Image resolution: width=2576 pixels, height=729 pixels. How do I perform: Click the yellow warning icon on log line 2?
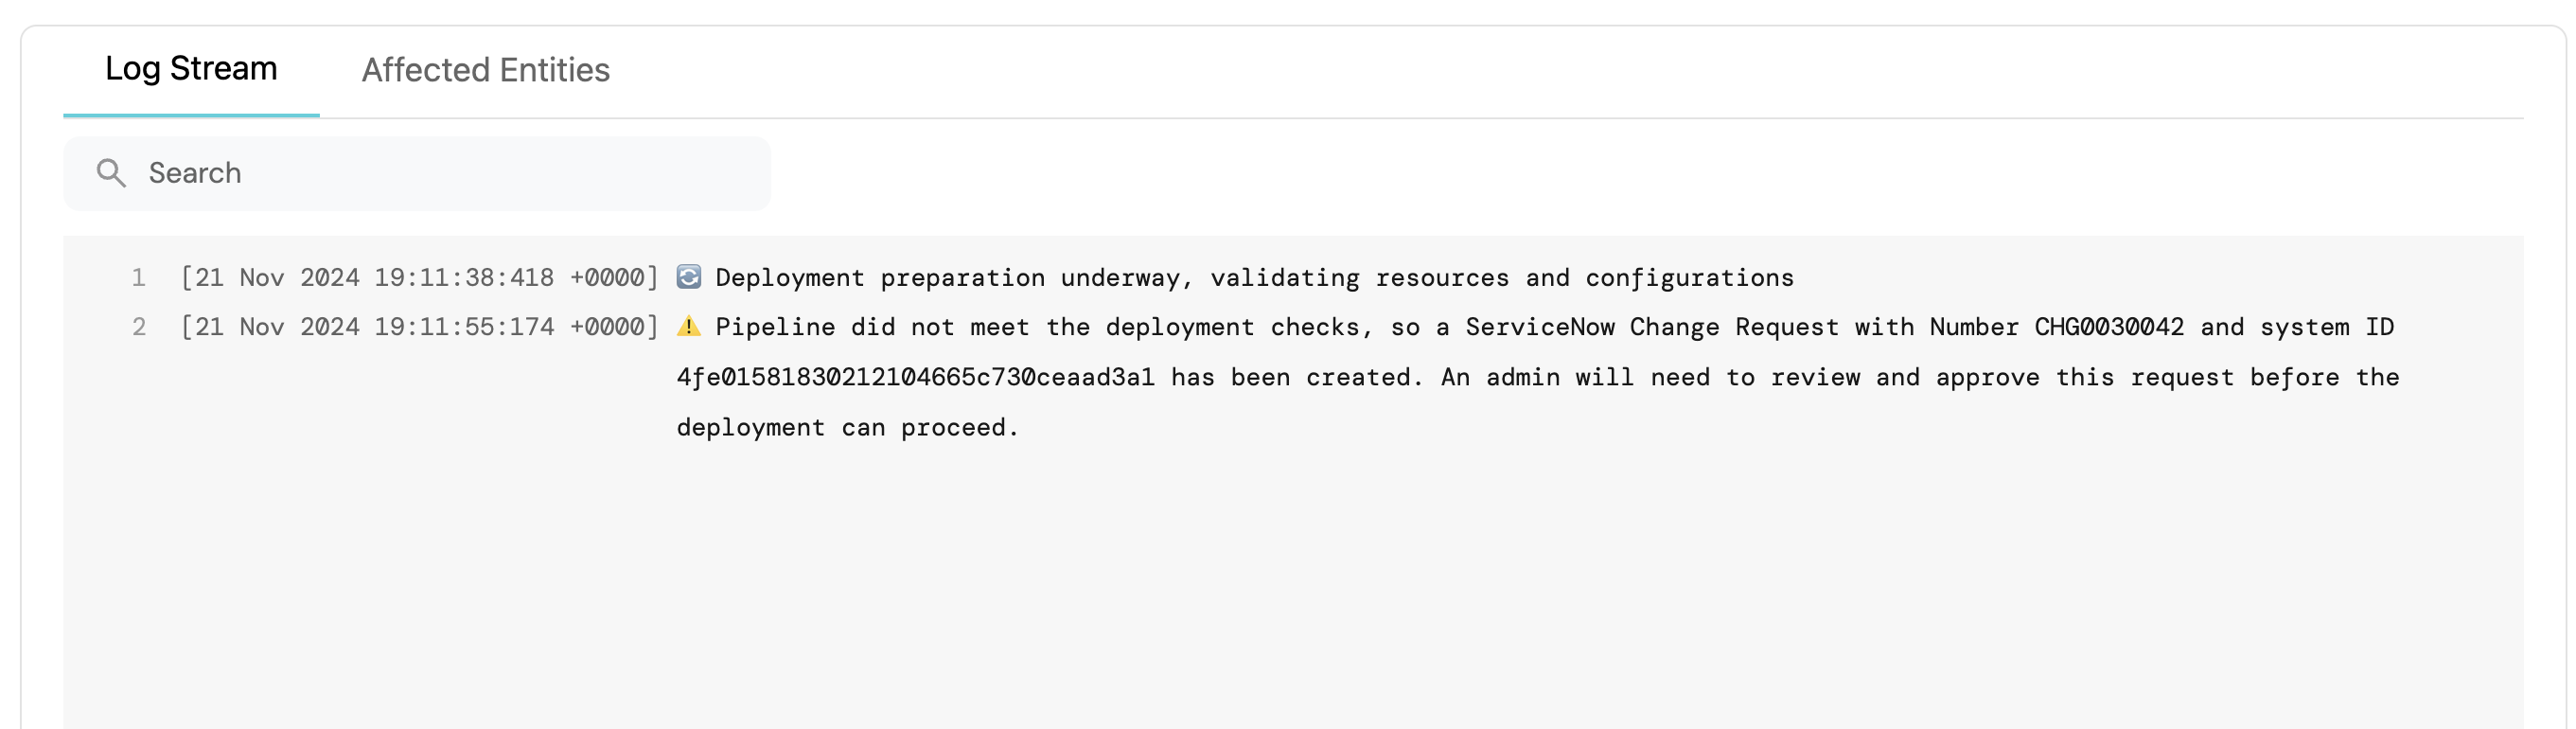coord(689,327)
